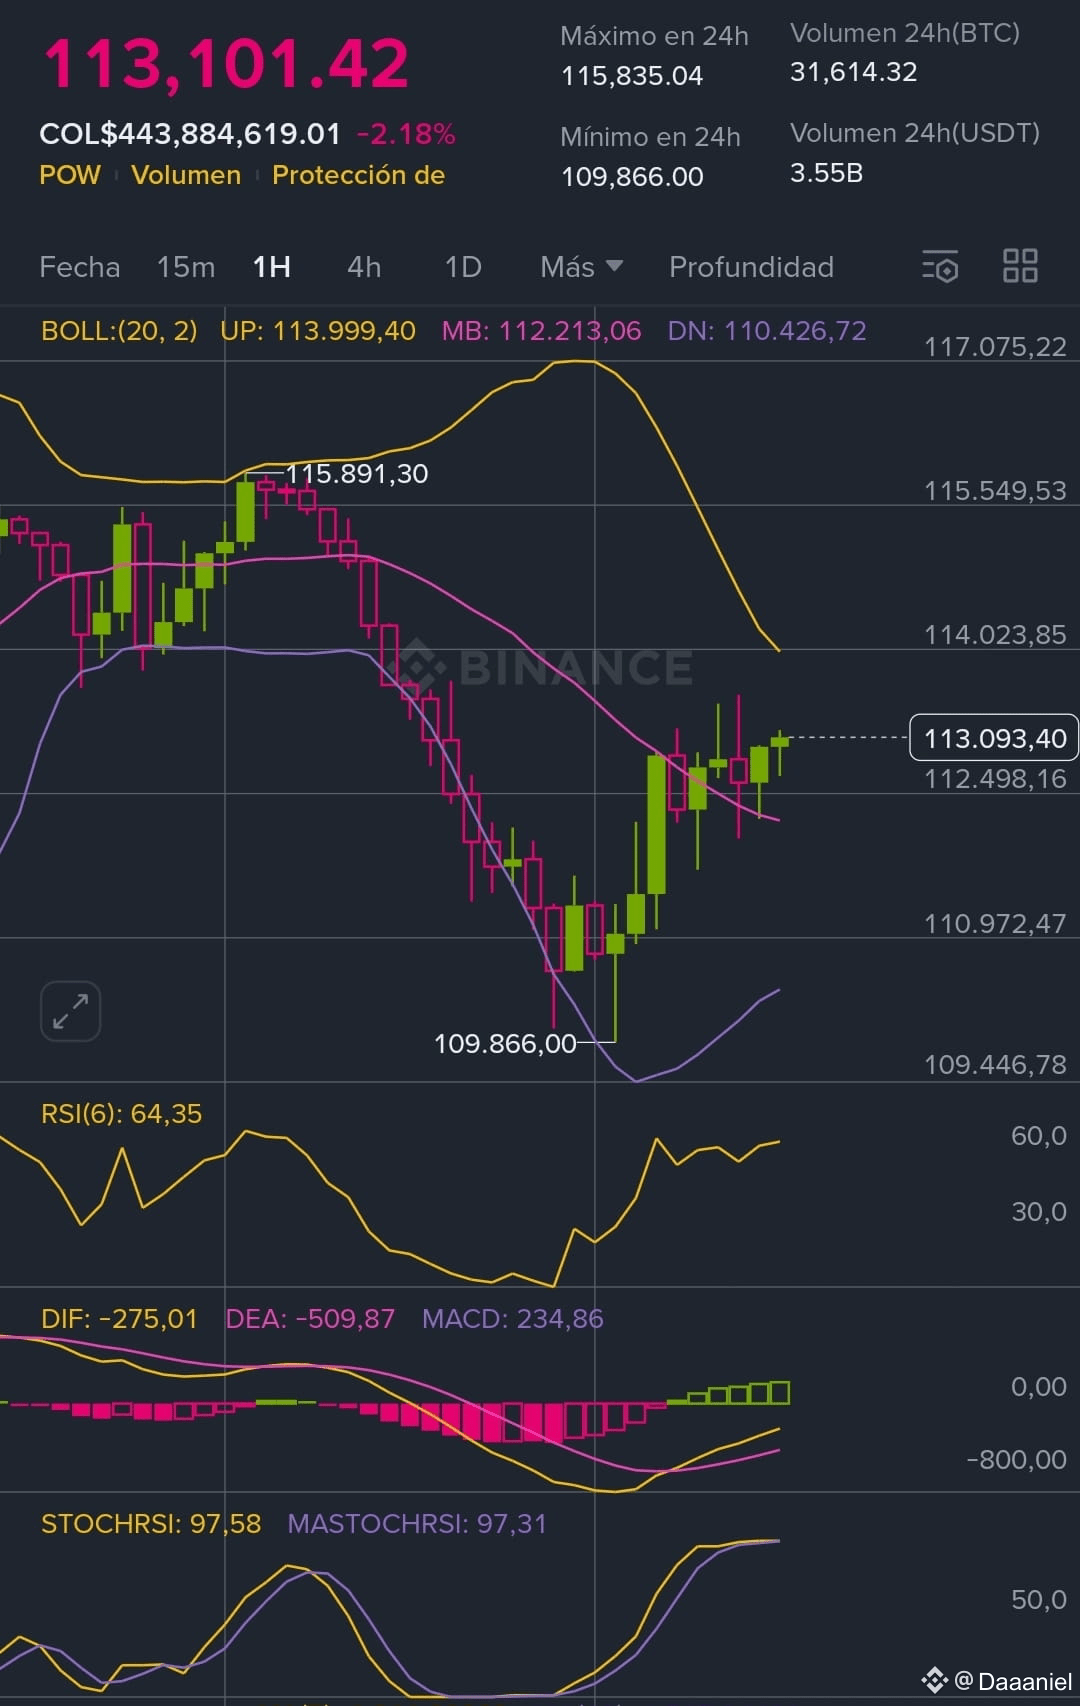This screenshot has height=1706, width=1080.
Task: Tap the MASTOCHRSI: 97,31 label
Action: tap(417, 1524)
